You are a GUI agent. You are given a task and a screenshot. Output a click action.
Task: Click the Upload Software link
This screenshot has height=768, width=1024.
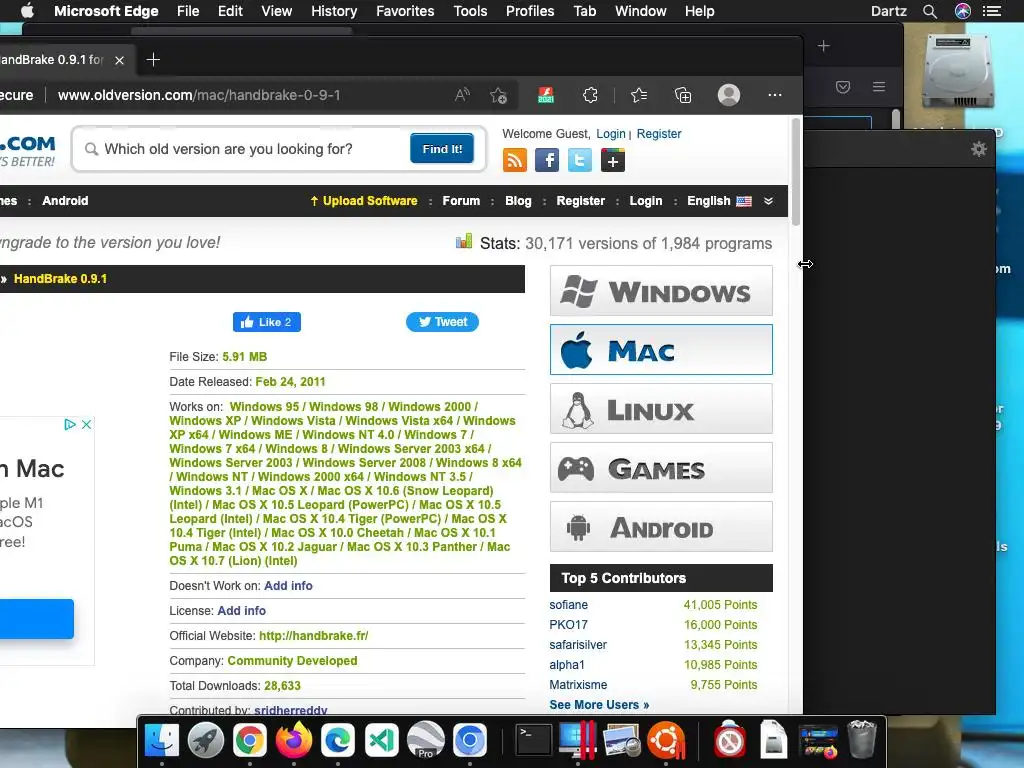tap(364, 201)
